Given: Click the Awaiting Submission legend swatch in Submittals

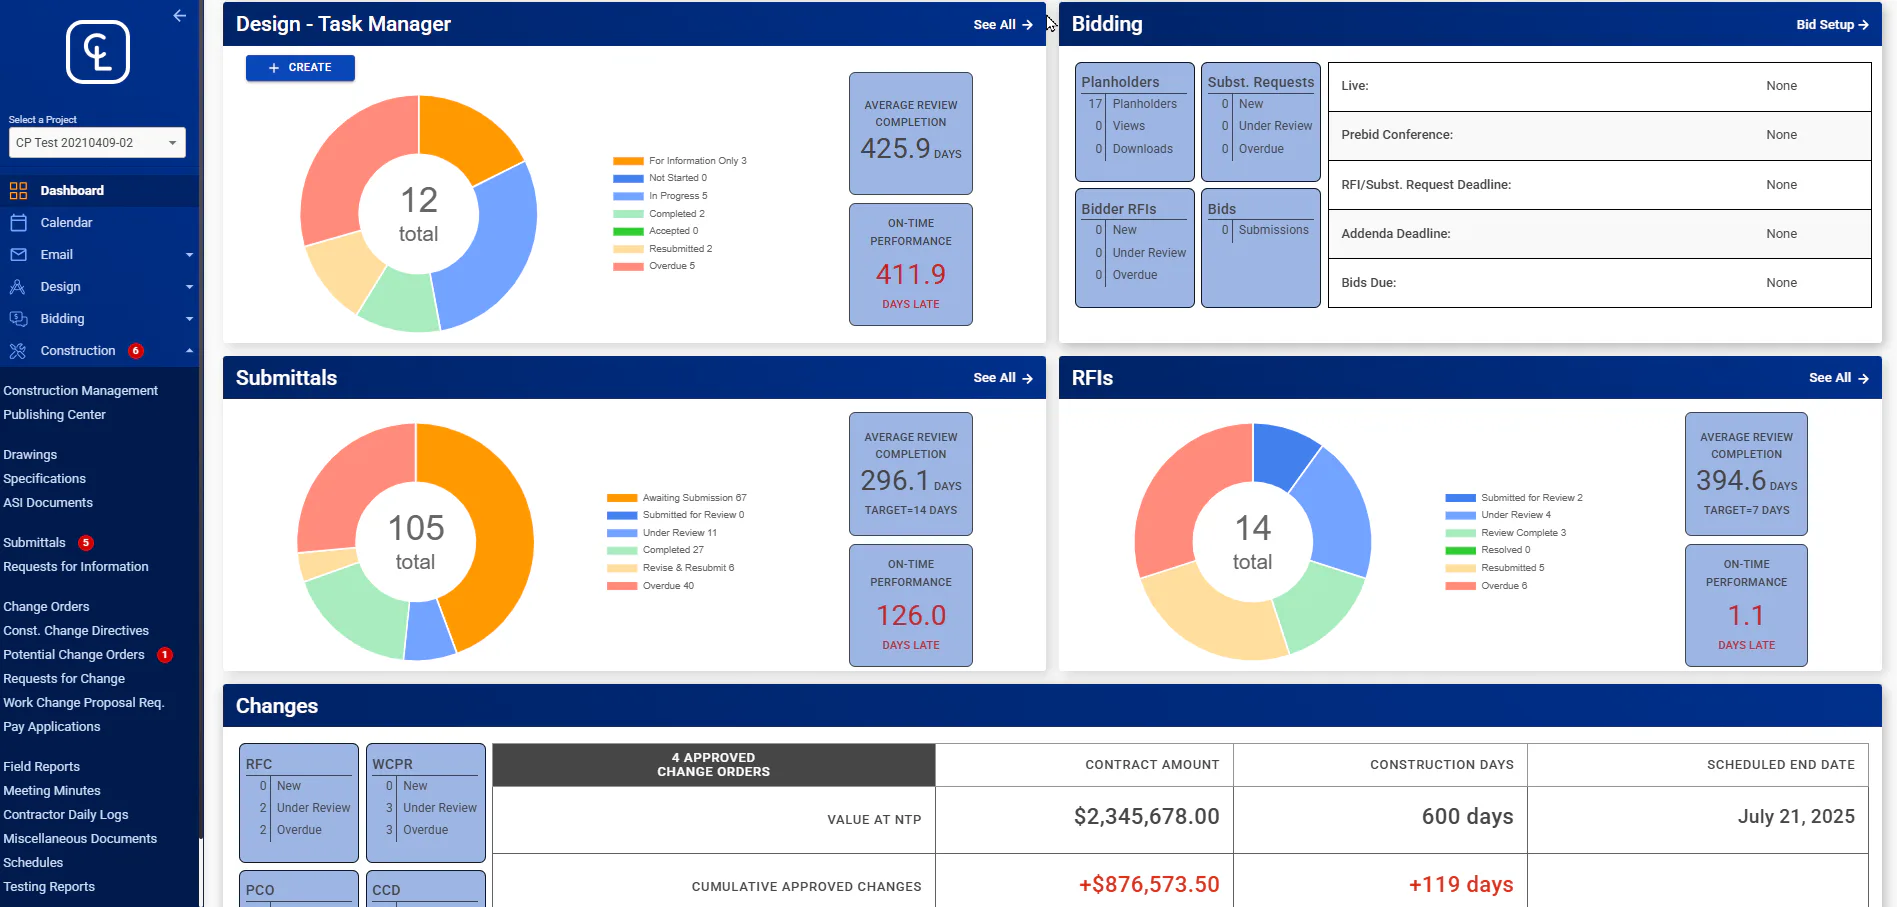Looking at the screenshot, I should 622,498.
